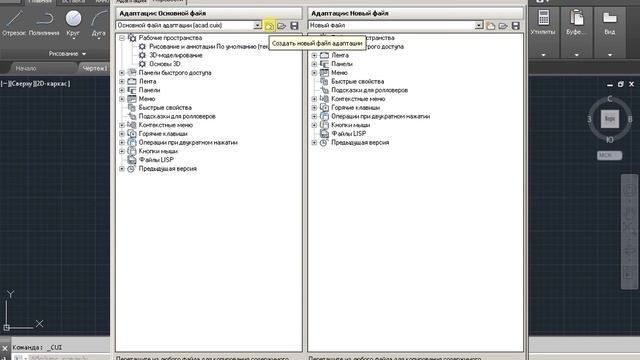Image resolution: width=640 pixels, height=360 pixels.
Task: Expand Кнопки мыши in left tree
Action: tap(122, 151)
